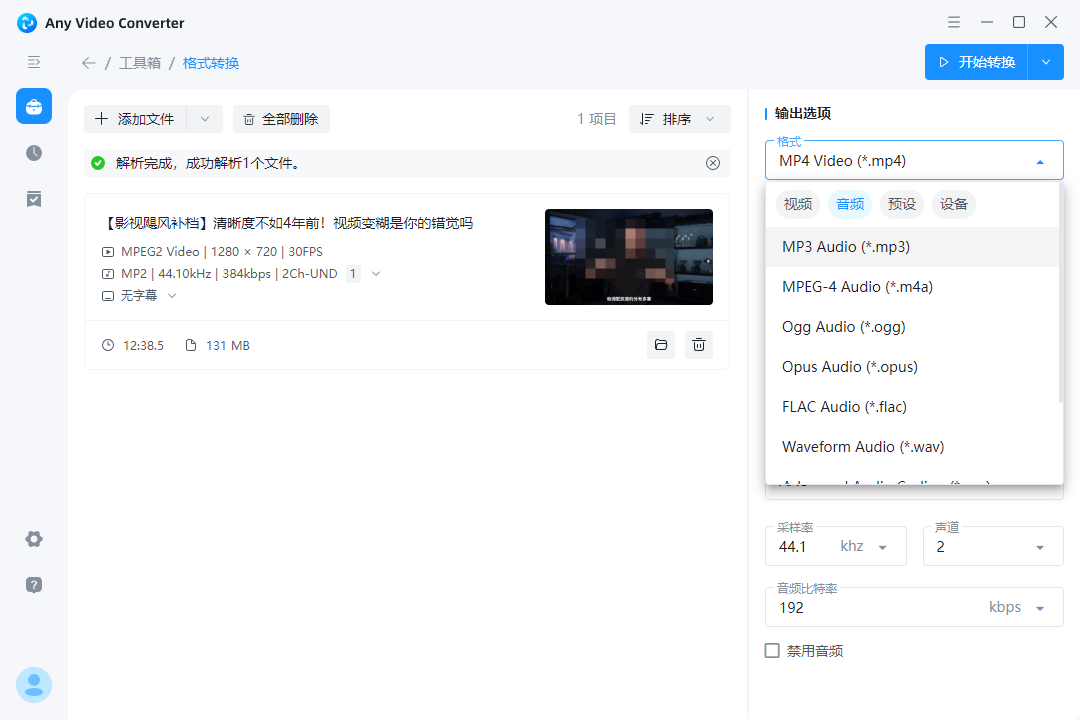
Task: Switch to the 设备 format tab
Action: click(x=954, y=204)
